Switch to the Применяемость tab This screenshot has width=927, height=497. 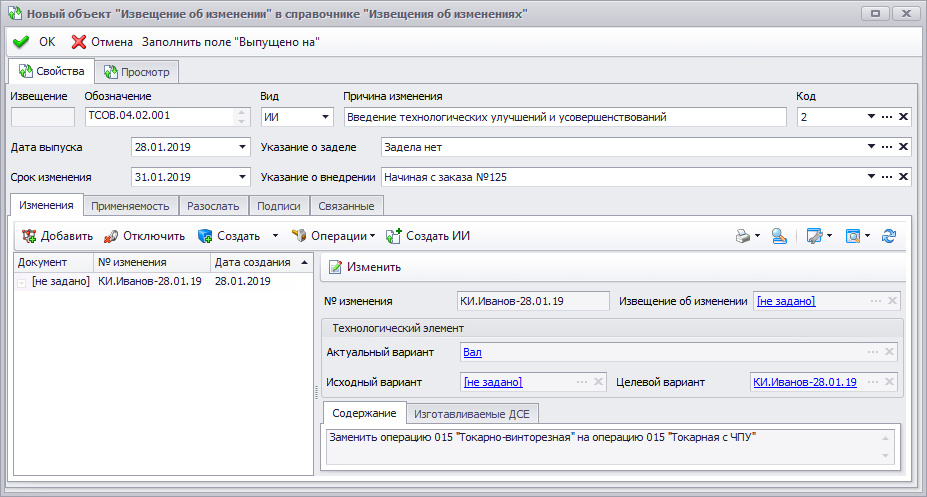click(x=130, y=206)
